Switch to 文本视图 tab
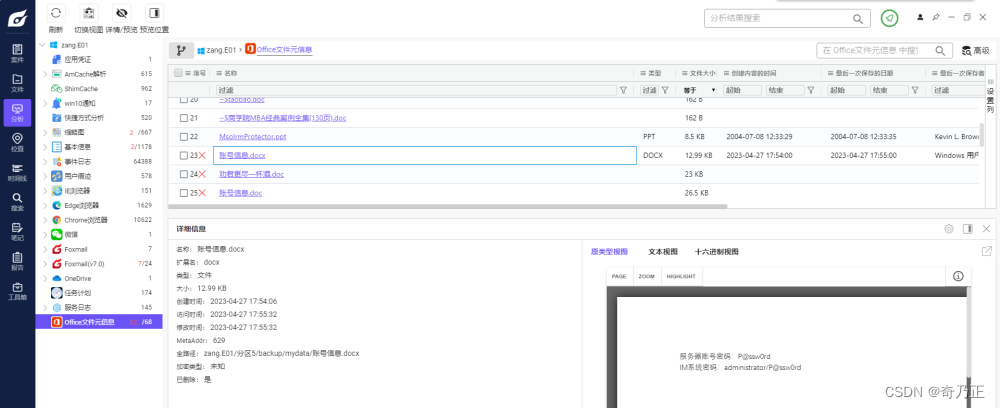Screen dimensions: 1000x408 click(x=663, y=252)
